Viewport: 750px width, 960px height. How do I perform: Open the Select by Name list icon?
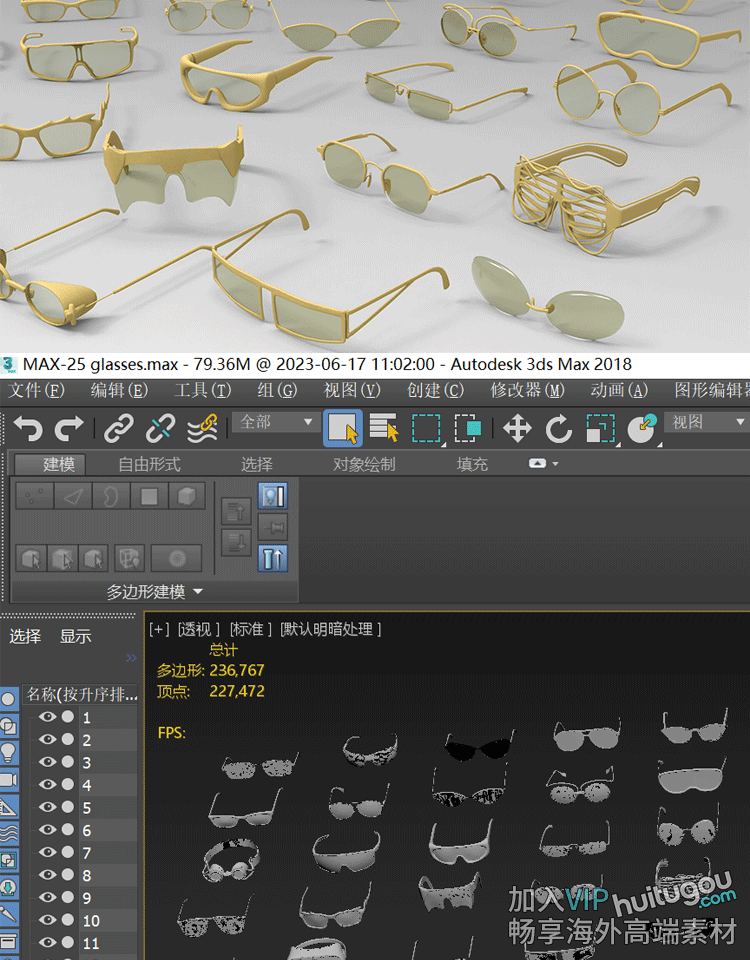384,428
